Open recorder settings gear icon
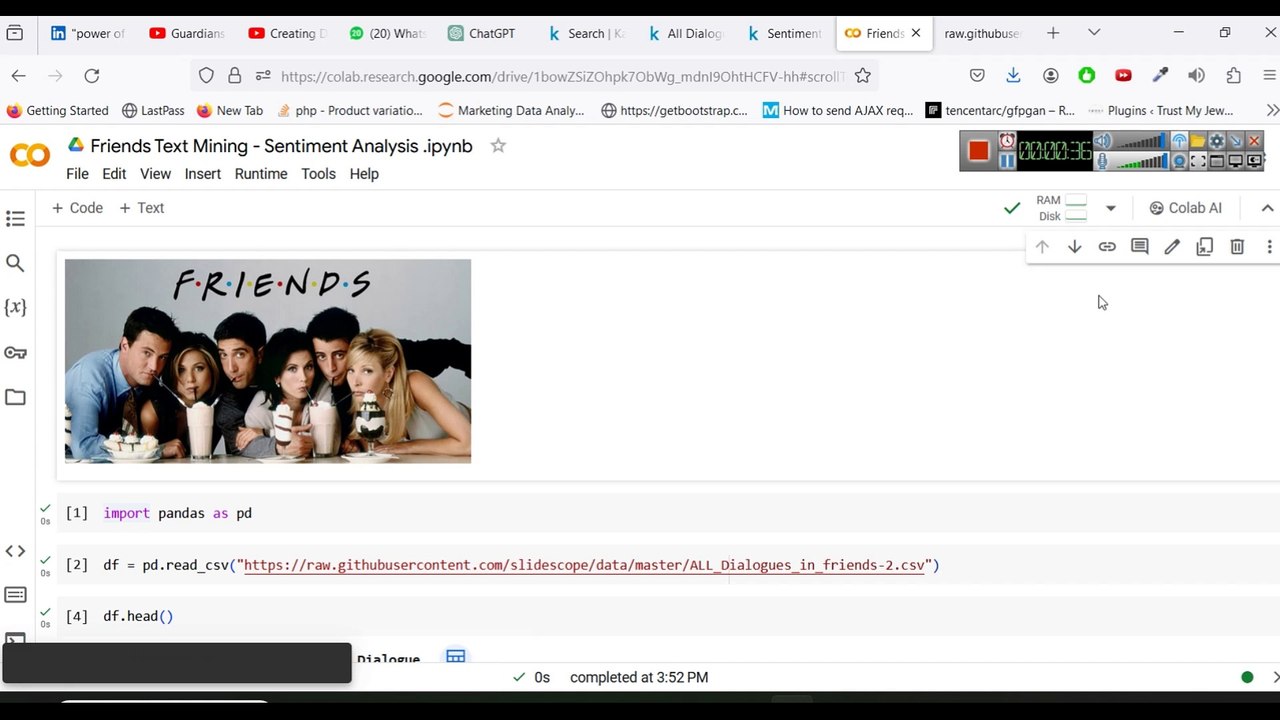Image resolution: width=1280 pixels, height=720 pixels. click(1217, 140)
